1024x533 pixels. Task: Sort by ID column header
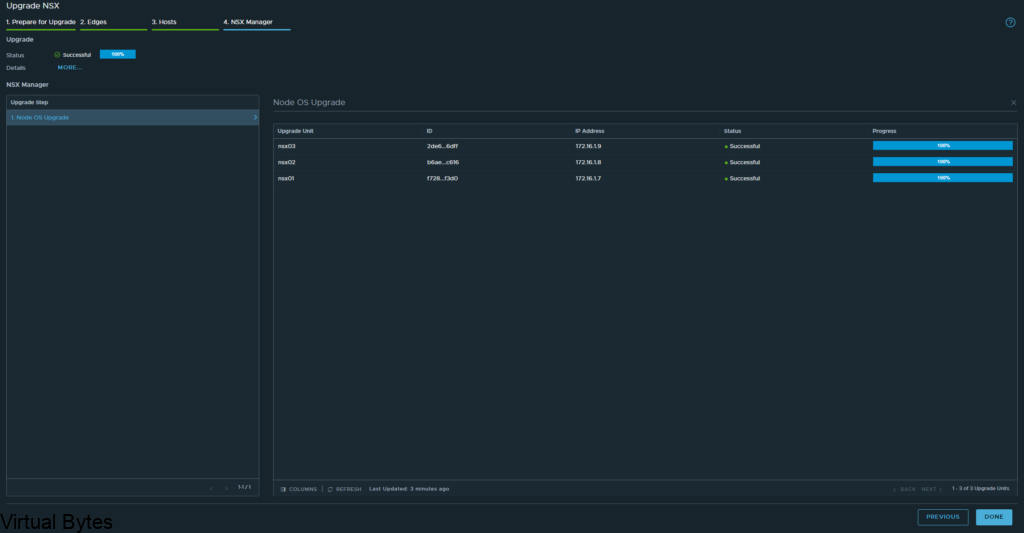pos(429,131)
